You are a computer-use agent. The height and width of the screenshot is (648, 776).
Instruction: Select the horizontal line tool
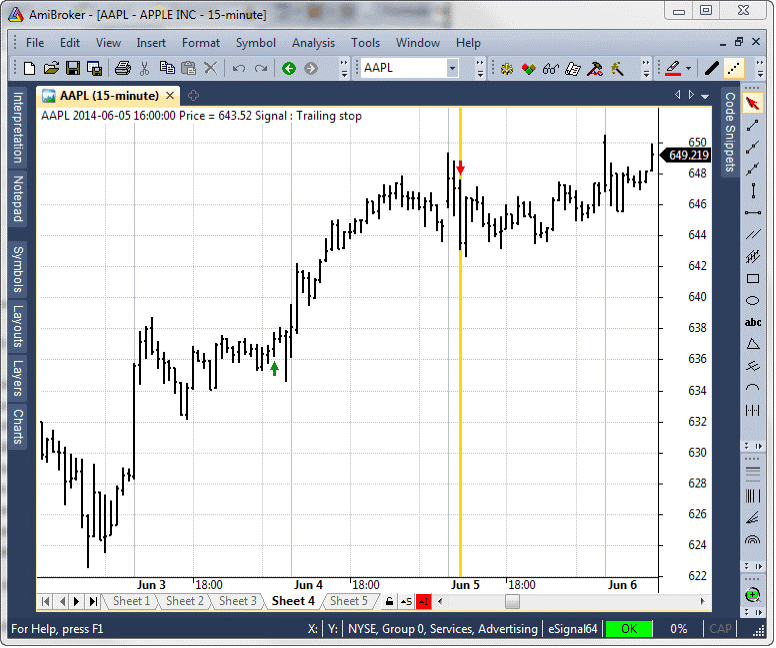point(753,212)
